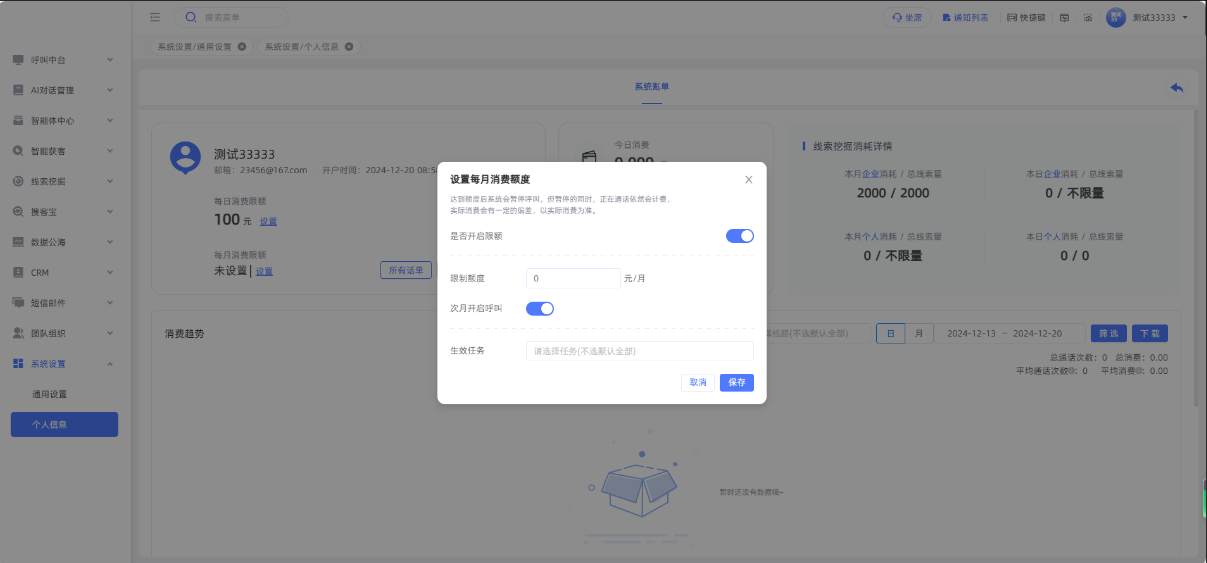Click the search magnifier icon
Viewport: 1207px width, 563px height.
point(190,17)
